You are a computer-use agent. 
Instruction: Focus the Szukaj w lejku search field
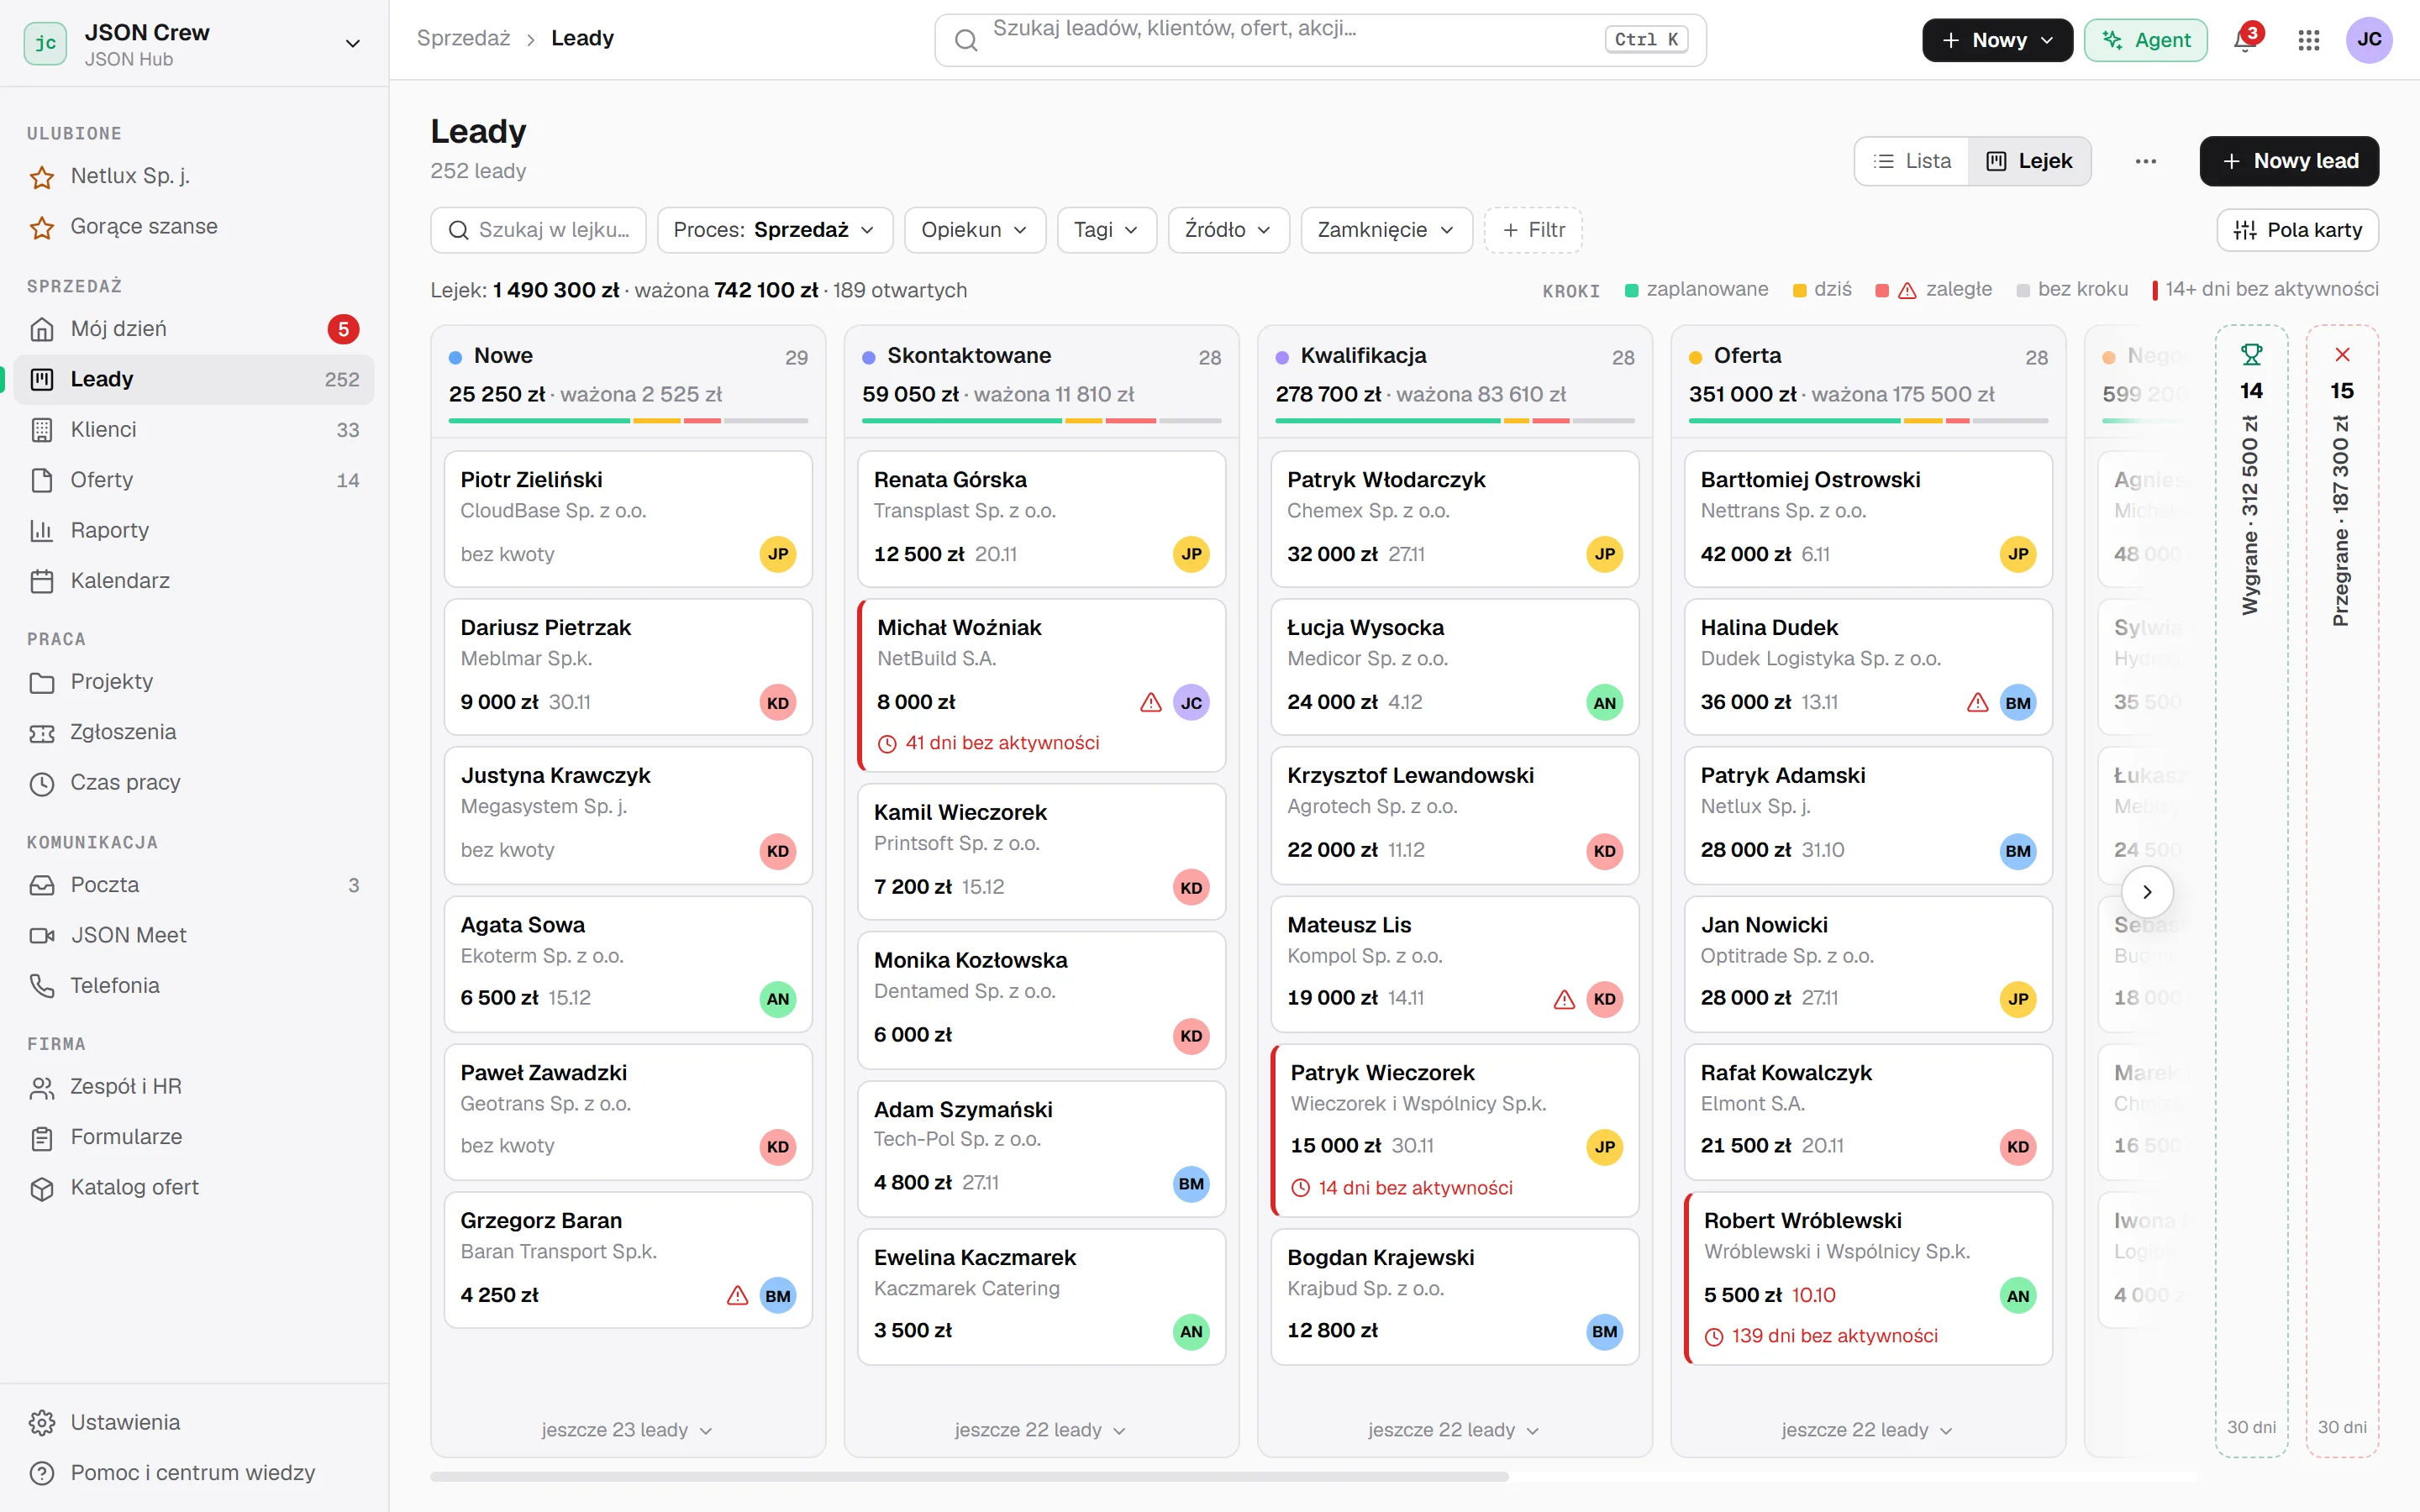point(538,230)
